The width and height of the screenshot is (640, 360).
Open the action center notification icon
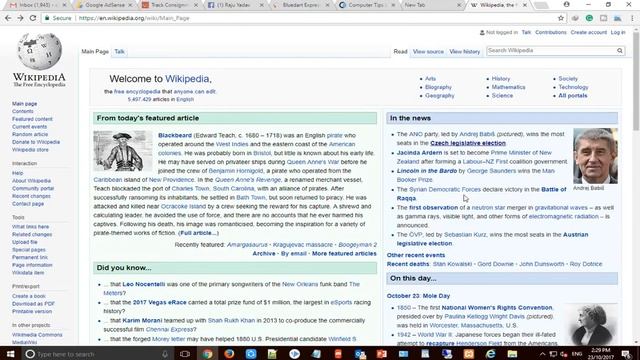point(627,354)
